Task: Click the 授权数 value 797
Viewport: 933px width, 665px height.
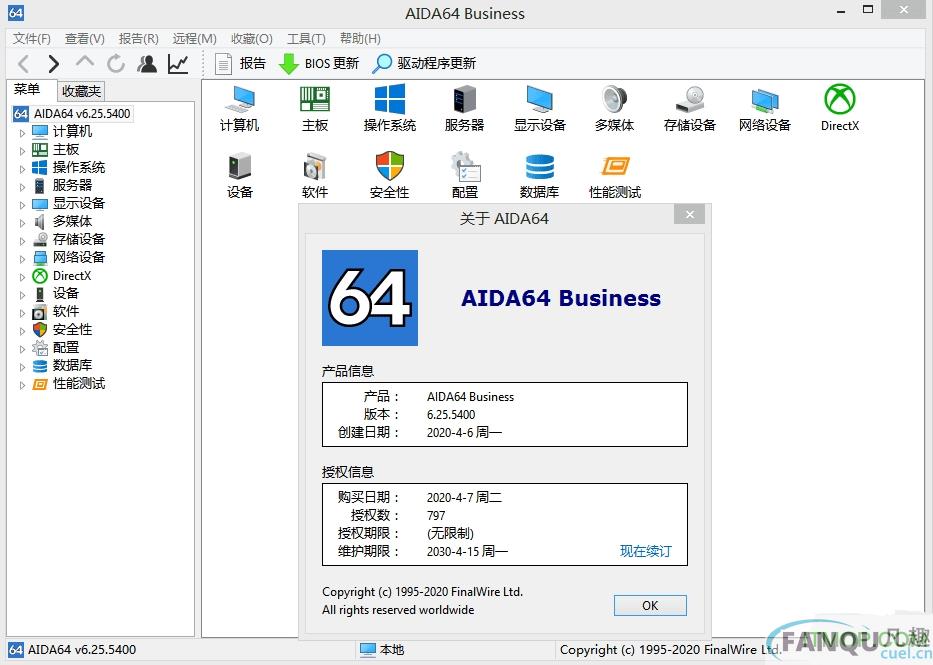Action: tap(436, 516)
